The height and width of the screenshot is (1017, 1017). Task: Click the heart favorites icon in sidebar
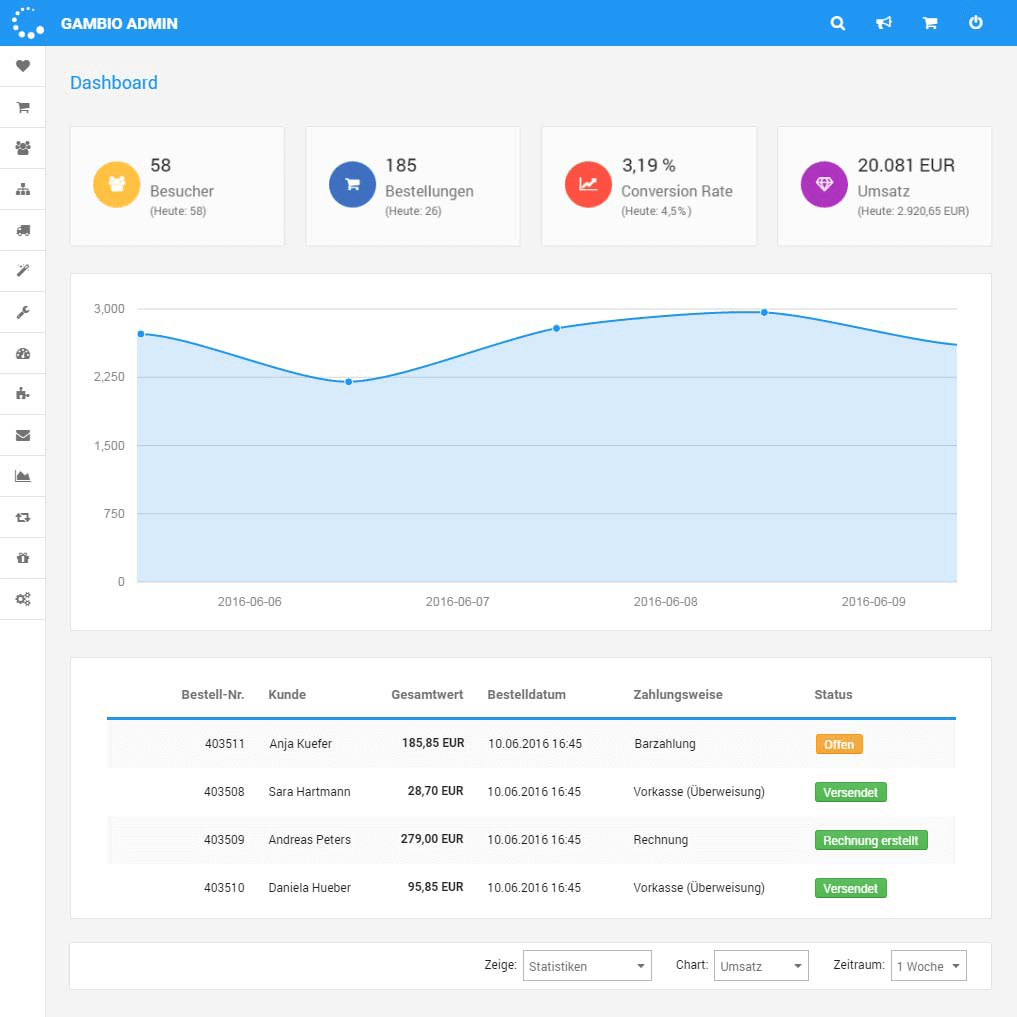(23, 66)
